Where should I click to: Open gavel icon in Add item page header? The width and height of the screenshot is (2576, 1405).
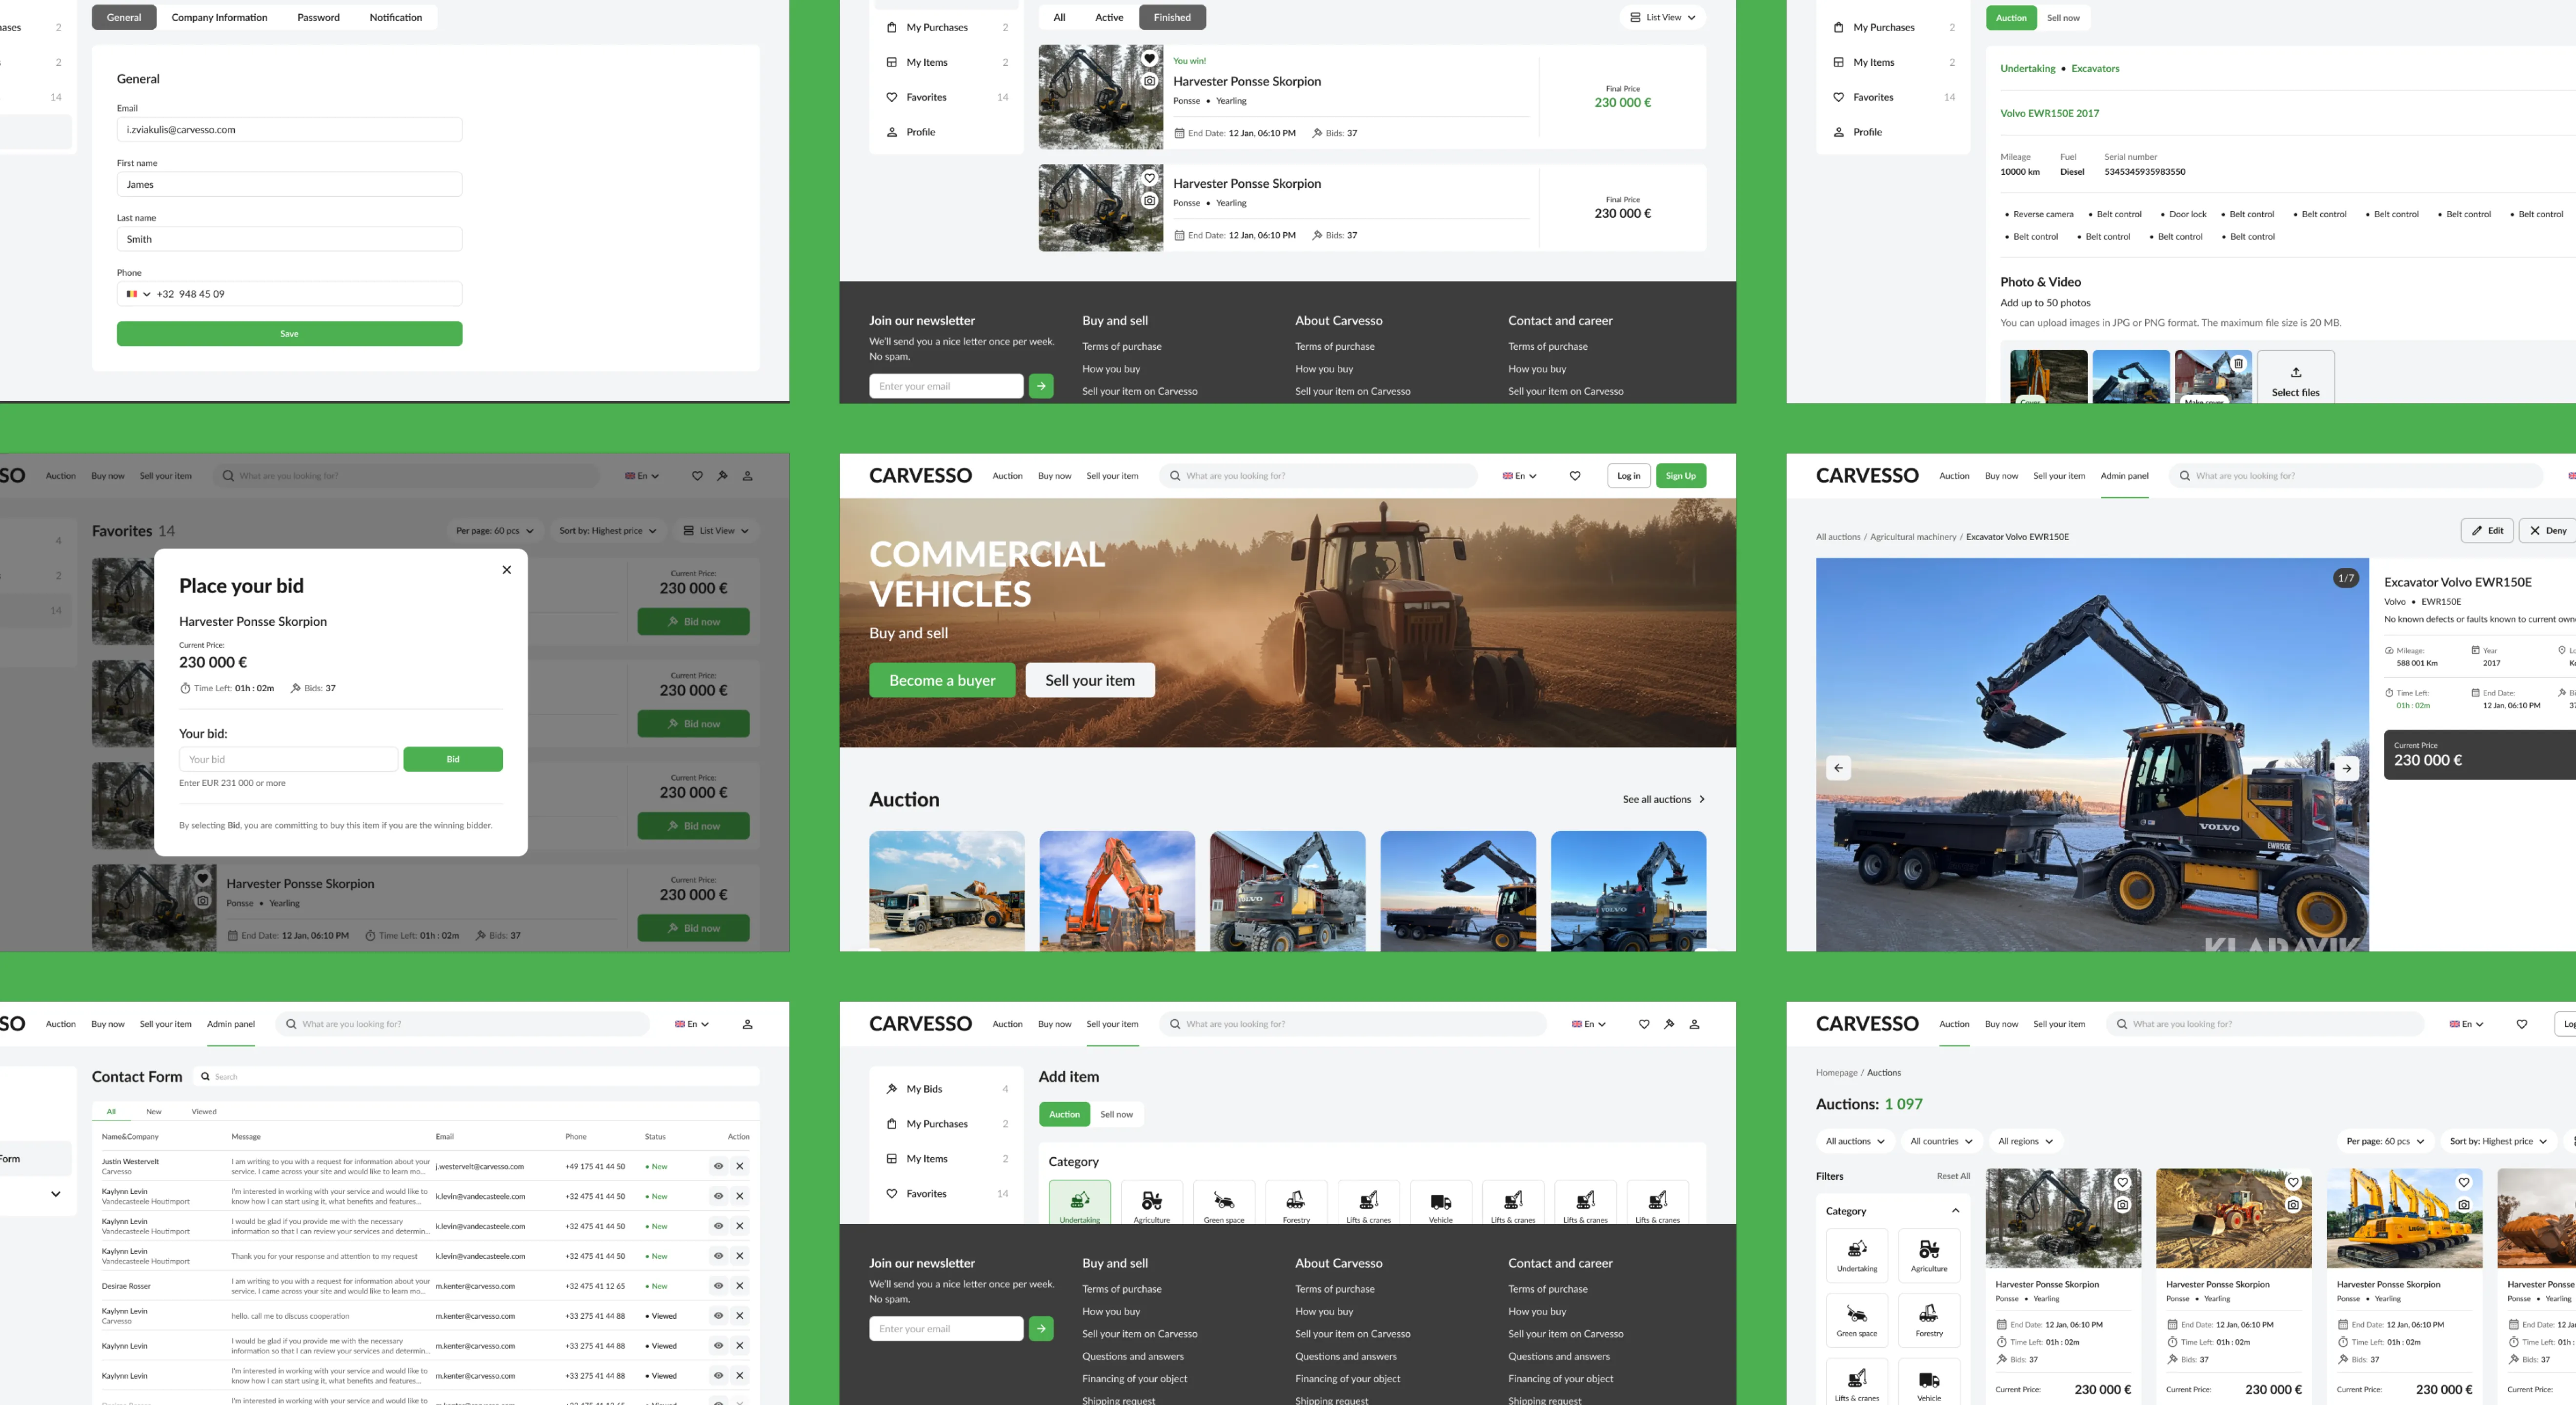[x=1669, y=1024]
